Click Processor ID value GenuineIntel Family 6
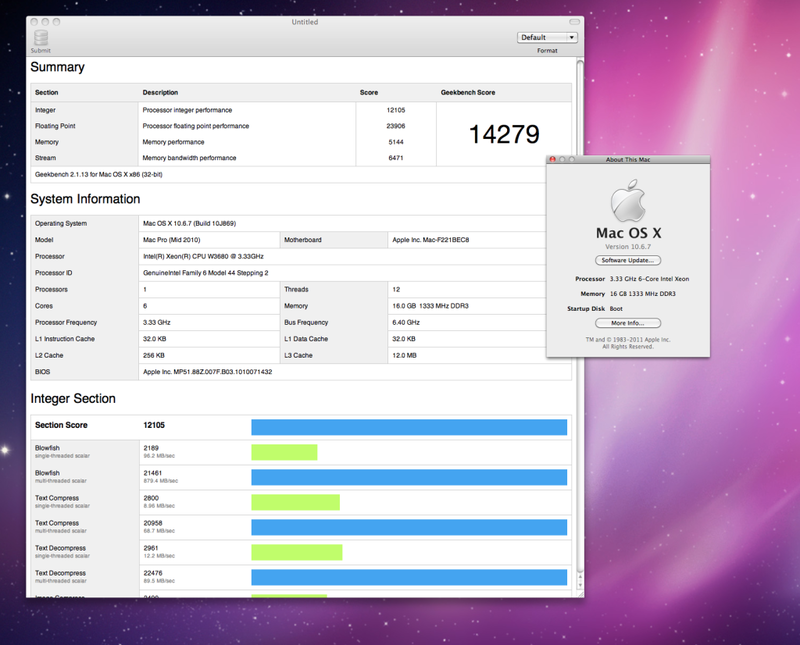The image size is (800, 645). [206, 273]
